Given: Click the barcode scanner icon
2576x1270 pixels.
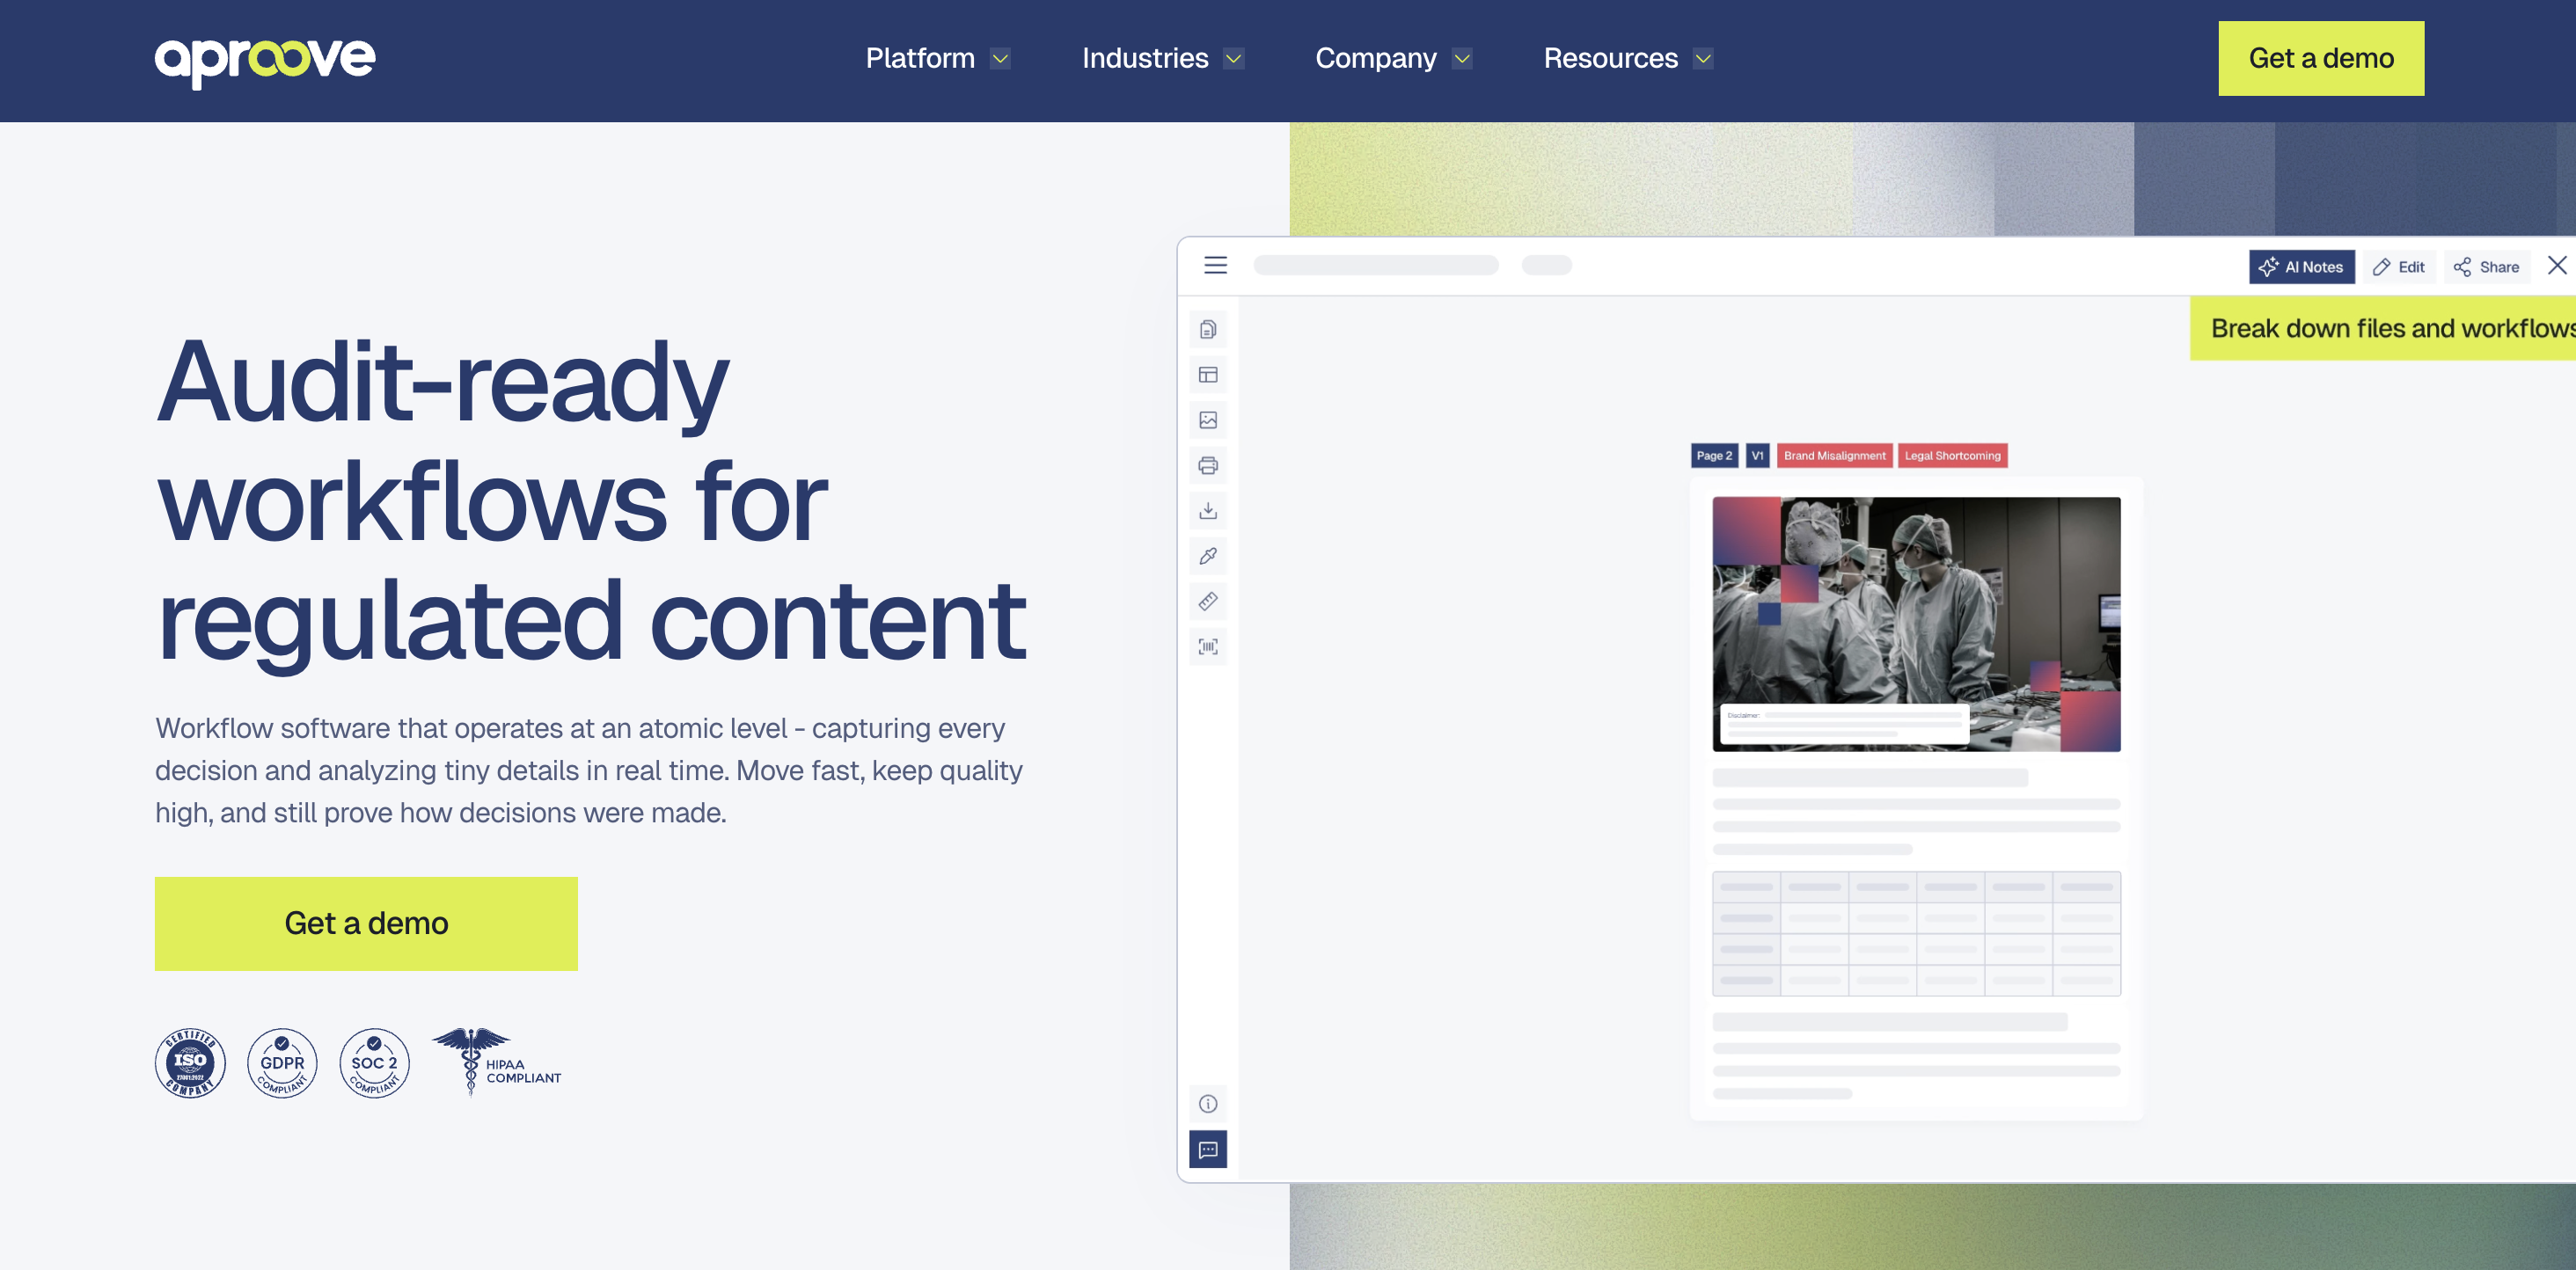Looking at the screenshot, I should [1208, 647].
